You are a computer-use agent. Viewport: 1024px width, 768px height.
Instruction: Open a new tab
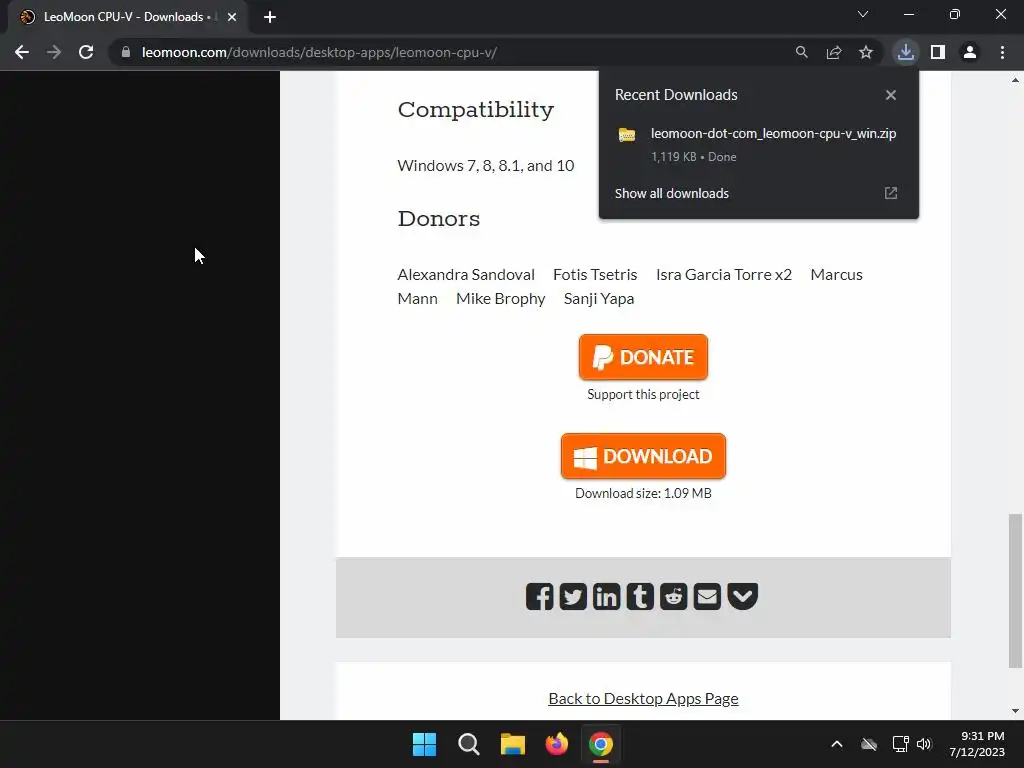(x=270, y=17)
